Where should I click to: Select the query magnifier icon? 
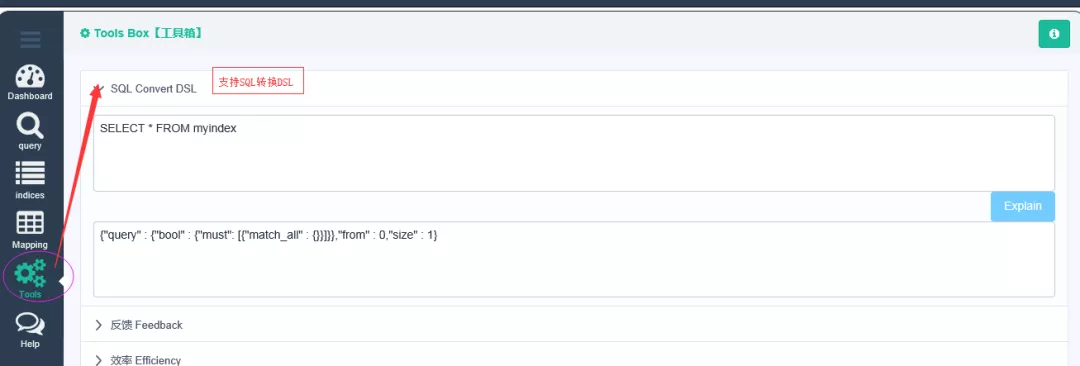30,126
